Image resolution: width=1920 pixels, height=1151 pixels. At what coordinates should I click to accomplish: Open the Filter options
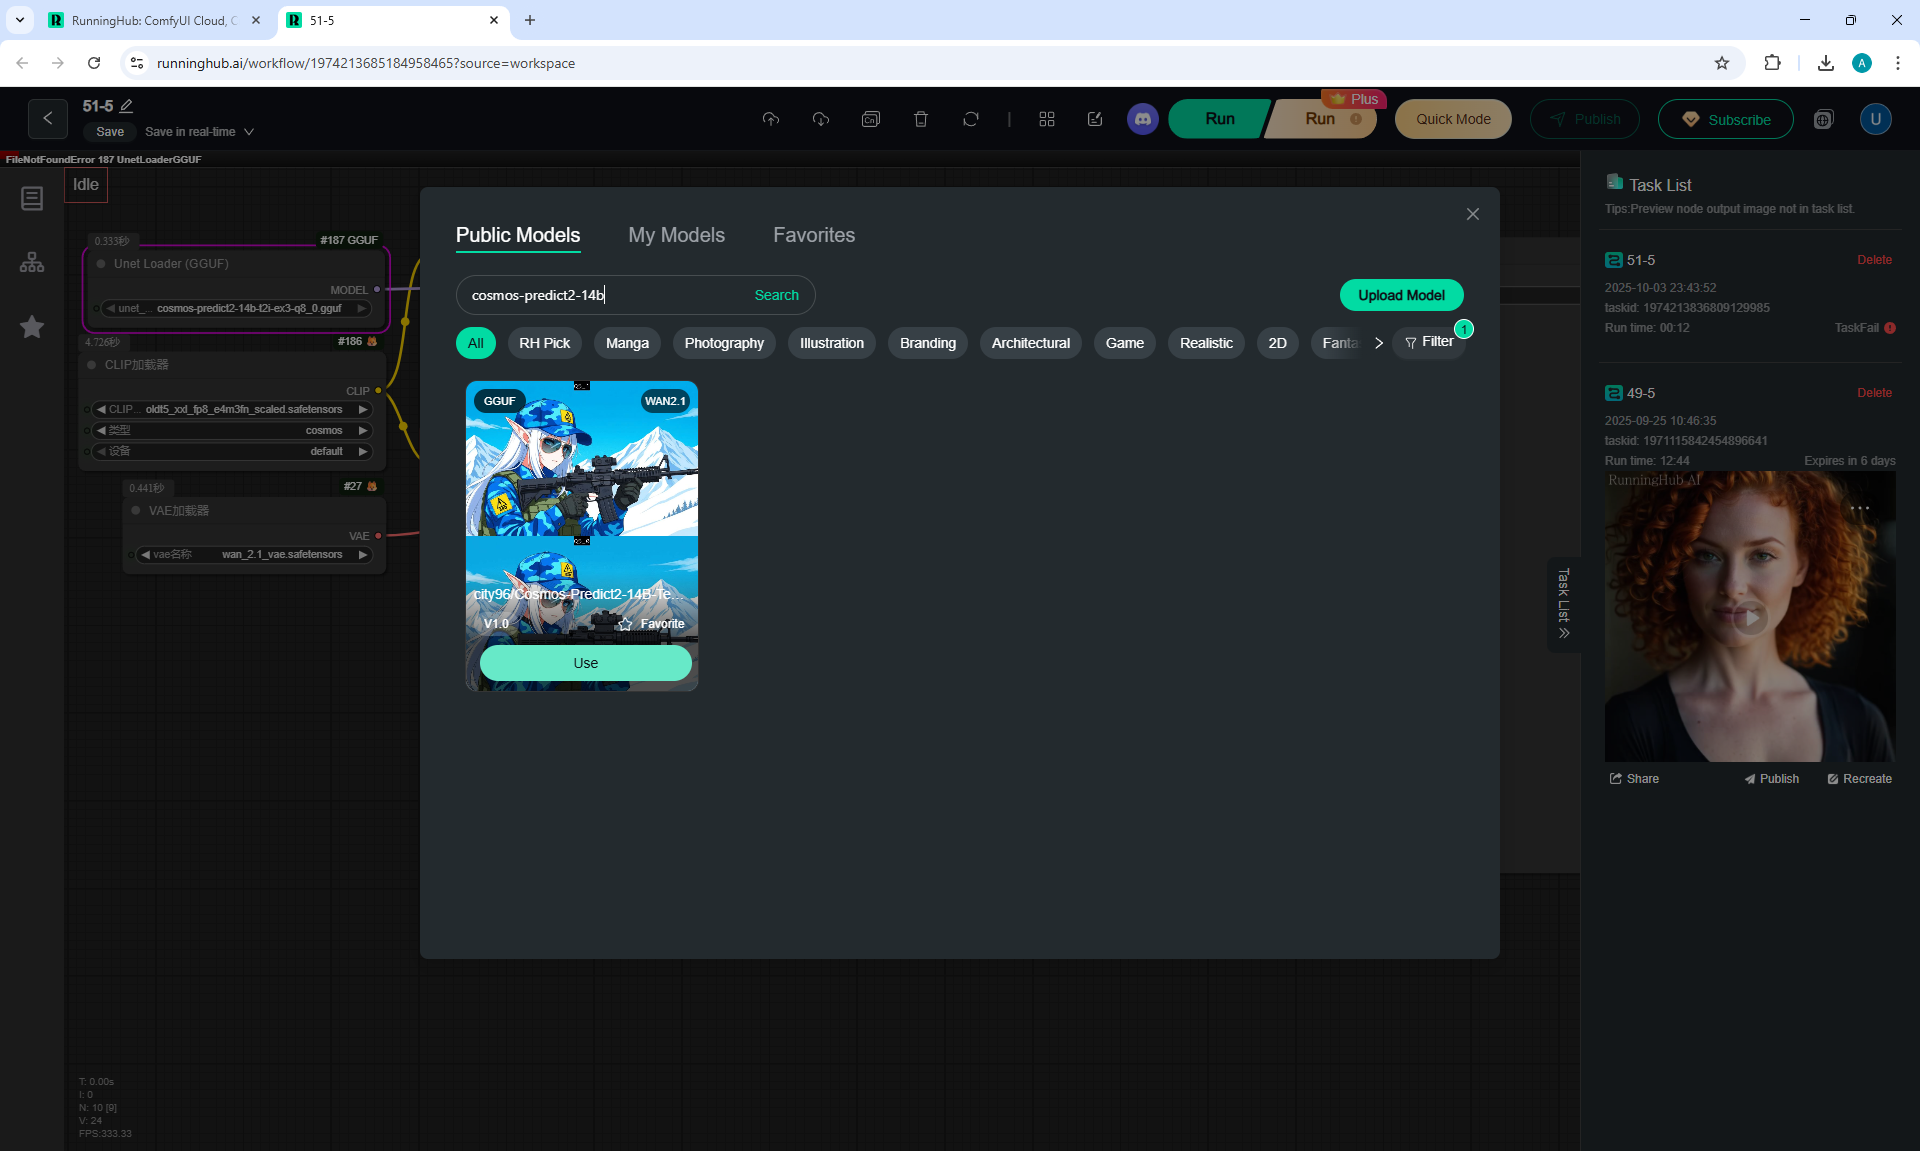(x=1428, y=342)
